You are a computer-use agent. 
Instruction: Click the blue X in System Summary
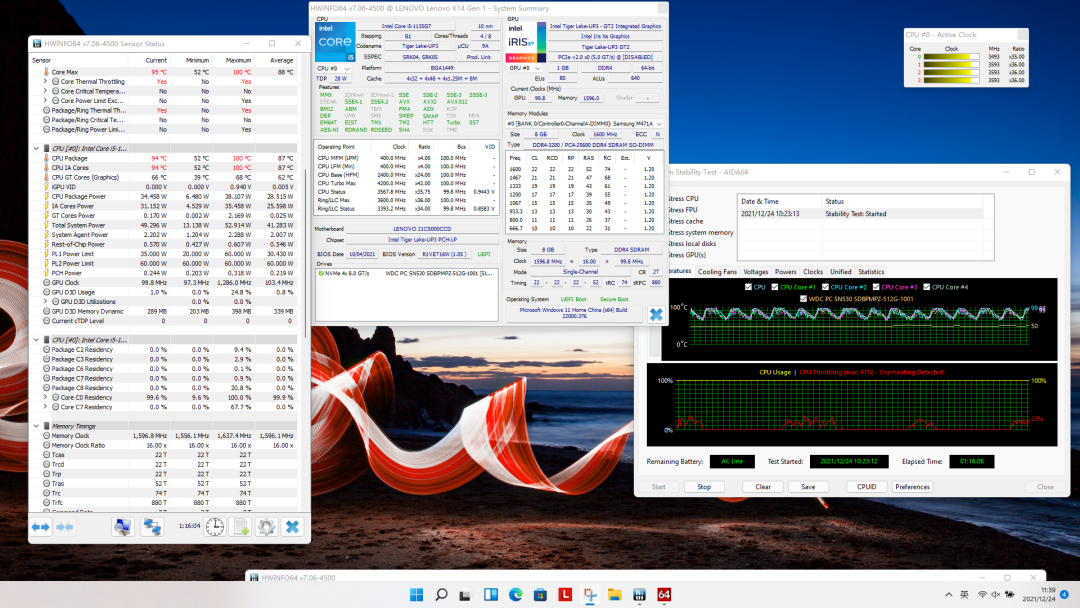pos(656,315)
